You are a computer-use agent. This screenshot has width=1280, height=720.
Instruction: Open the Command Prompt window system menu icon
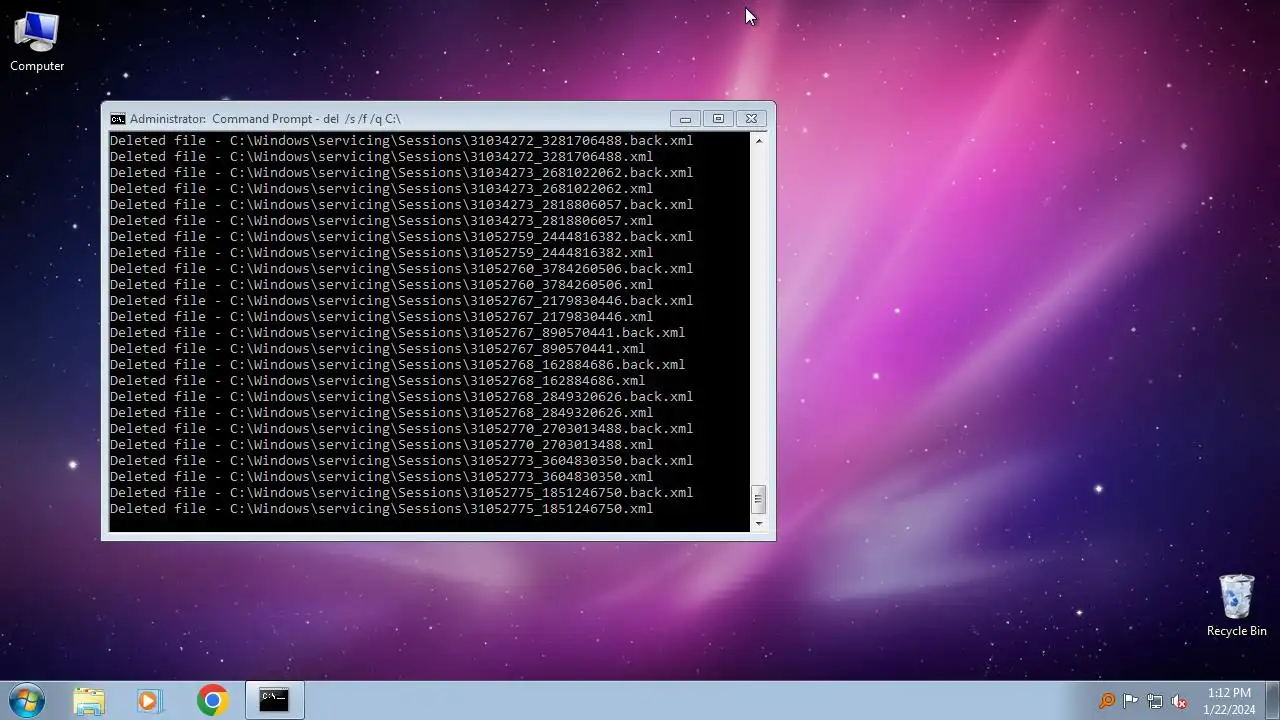coord(118,118)
